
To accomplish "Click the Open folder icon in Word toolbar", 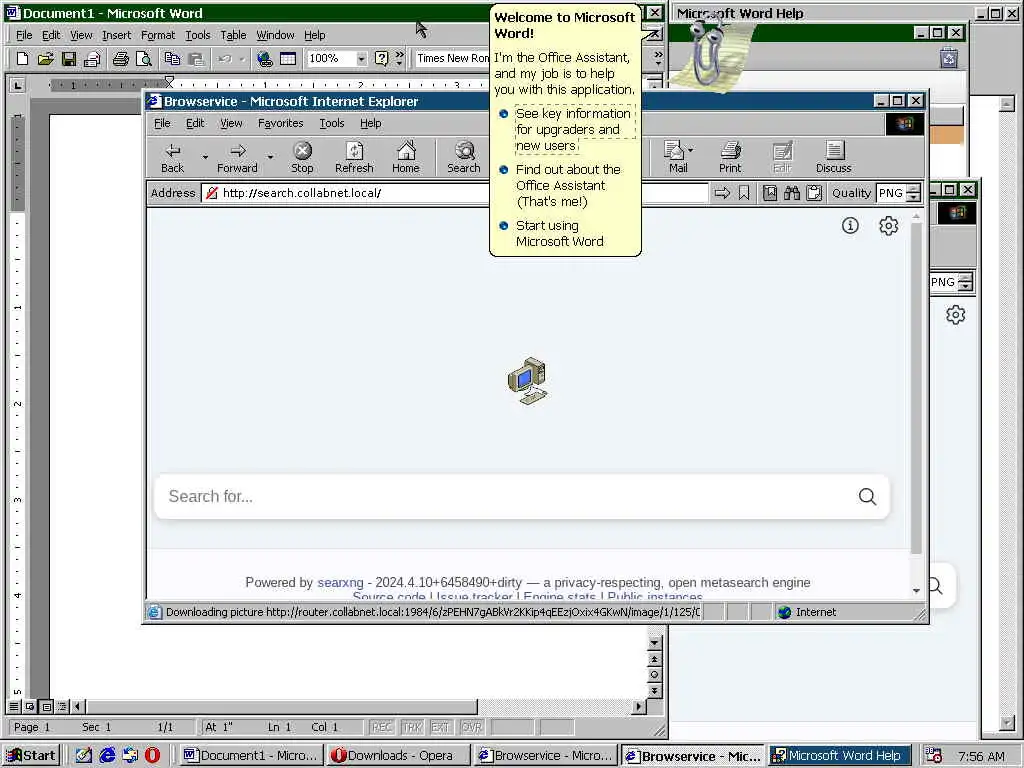I will tap(45, 59).
